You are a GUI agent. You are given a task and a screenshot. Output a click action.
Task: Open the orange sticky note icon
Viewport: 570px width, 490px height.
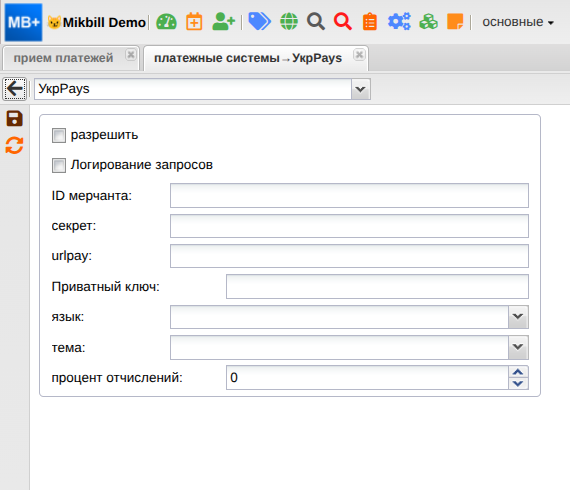coord(455,22)
